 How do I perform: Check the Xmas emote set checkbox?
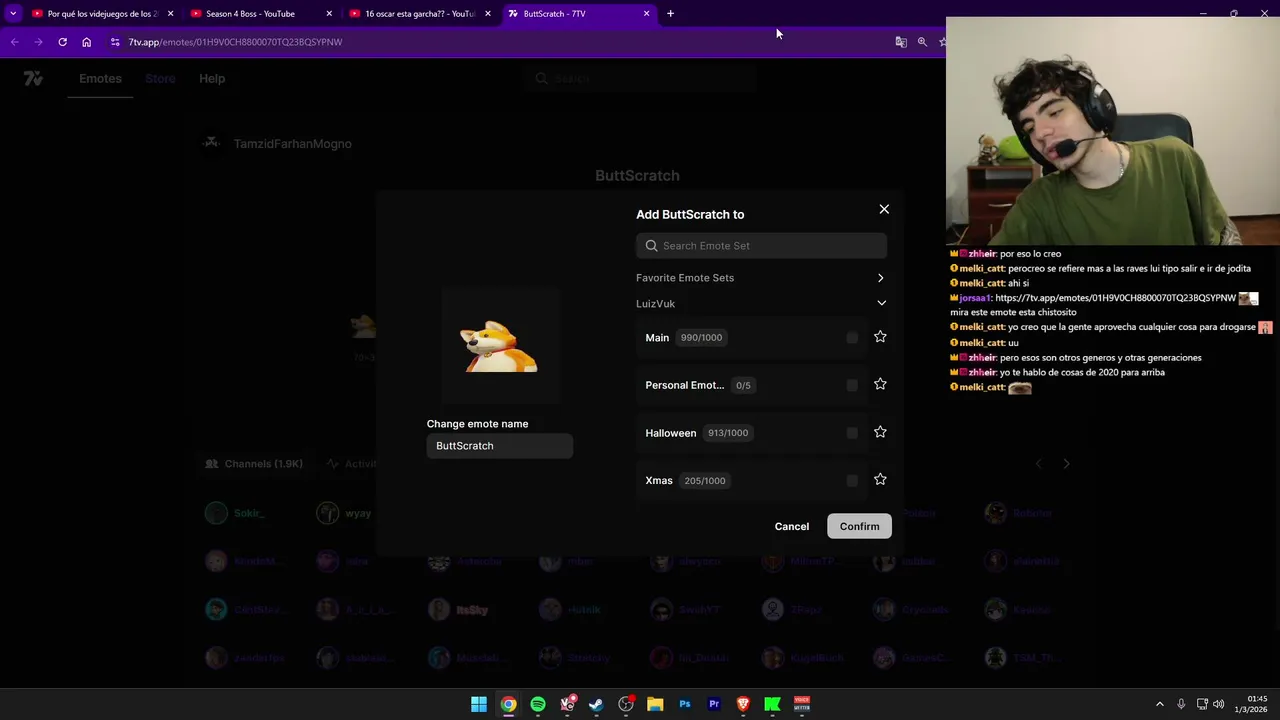click(852, 481)
